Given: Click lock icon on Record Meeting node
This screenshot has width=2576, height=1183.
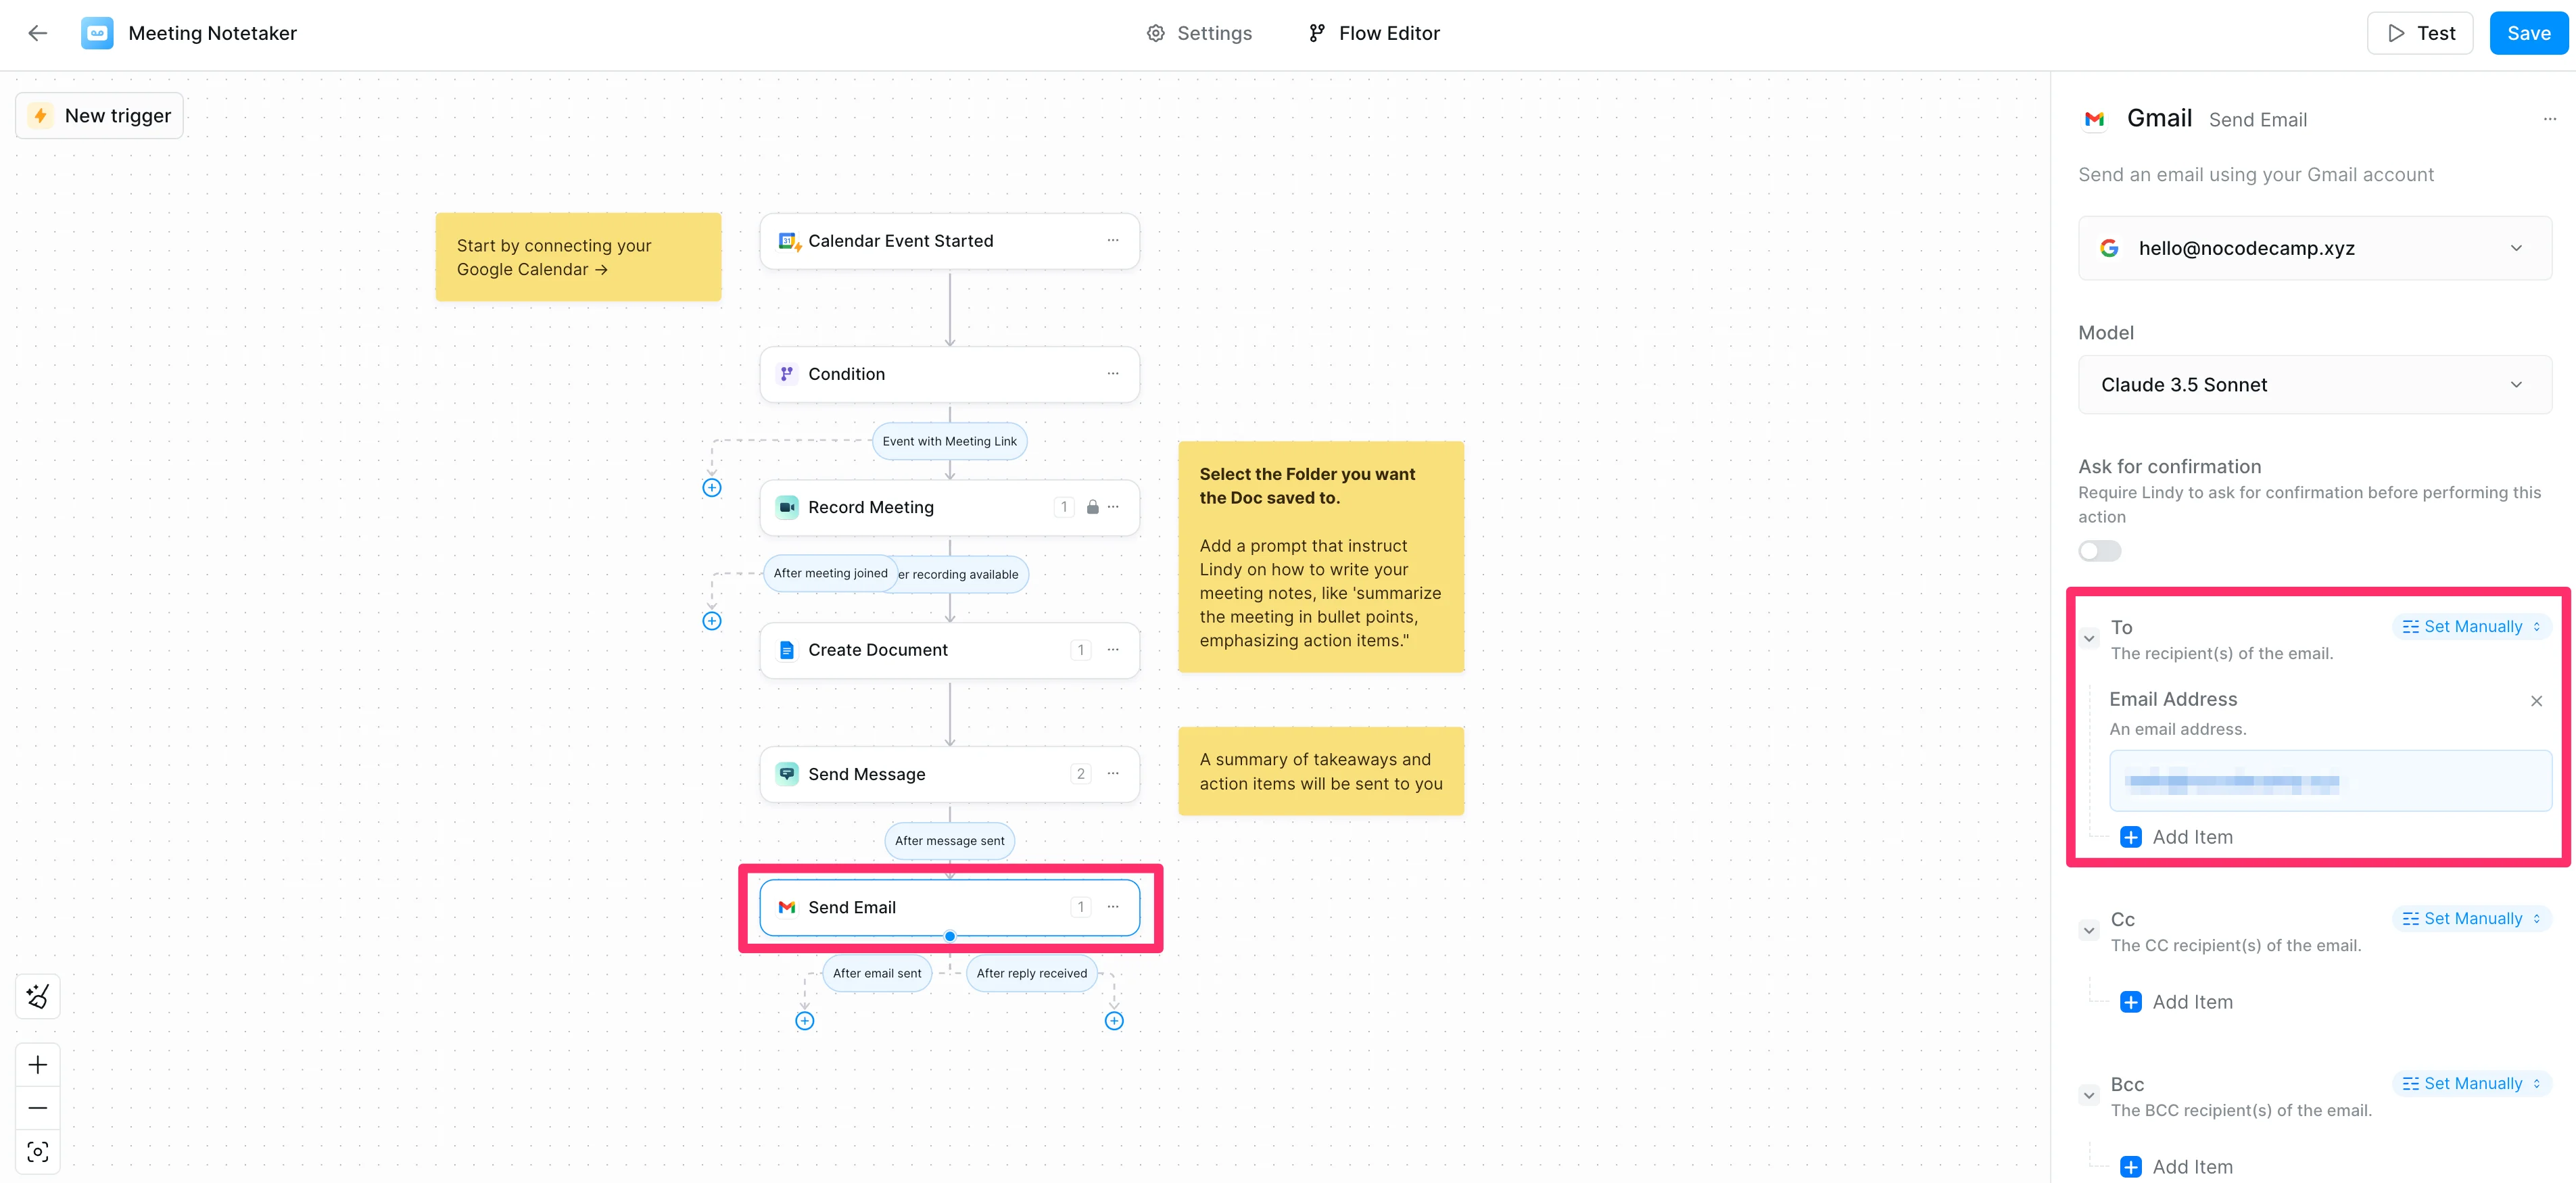Looking at the screenshot, I should click(1092, 507).
